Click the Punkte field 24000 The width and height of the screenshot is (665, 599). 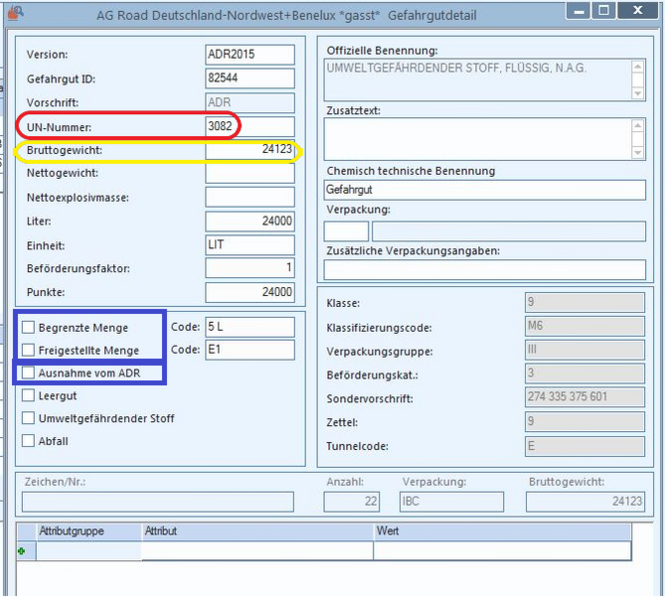point(250,292)
